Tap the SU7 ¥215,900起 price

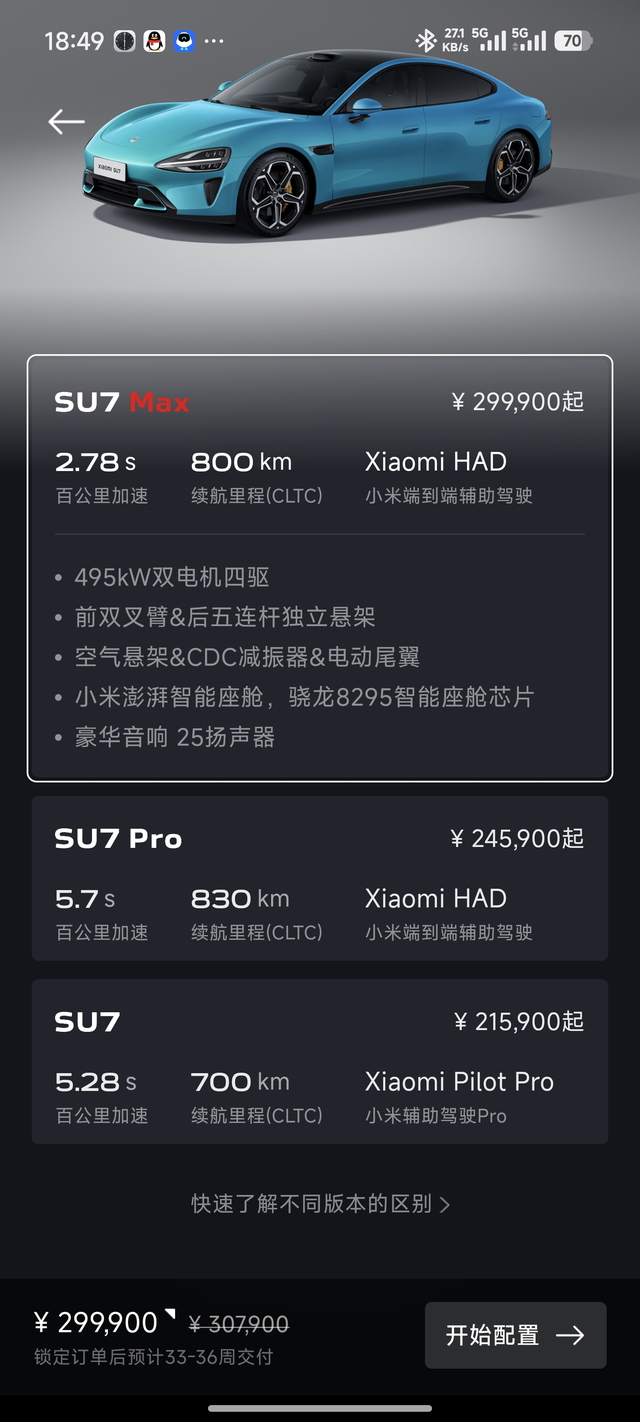pos(518,1021)
